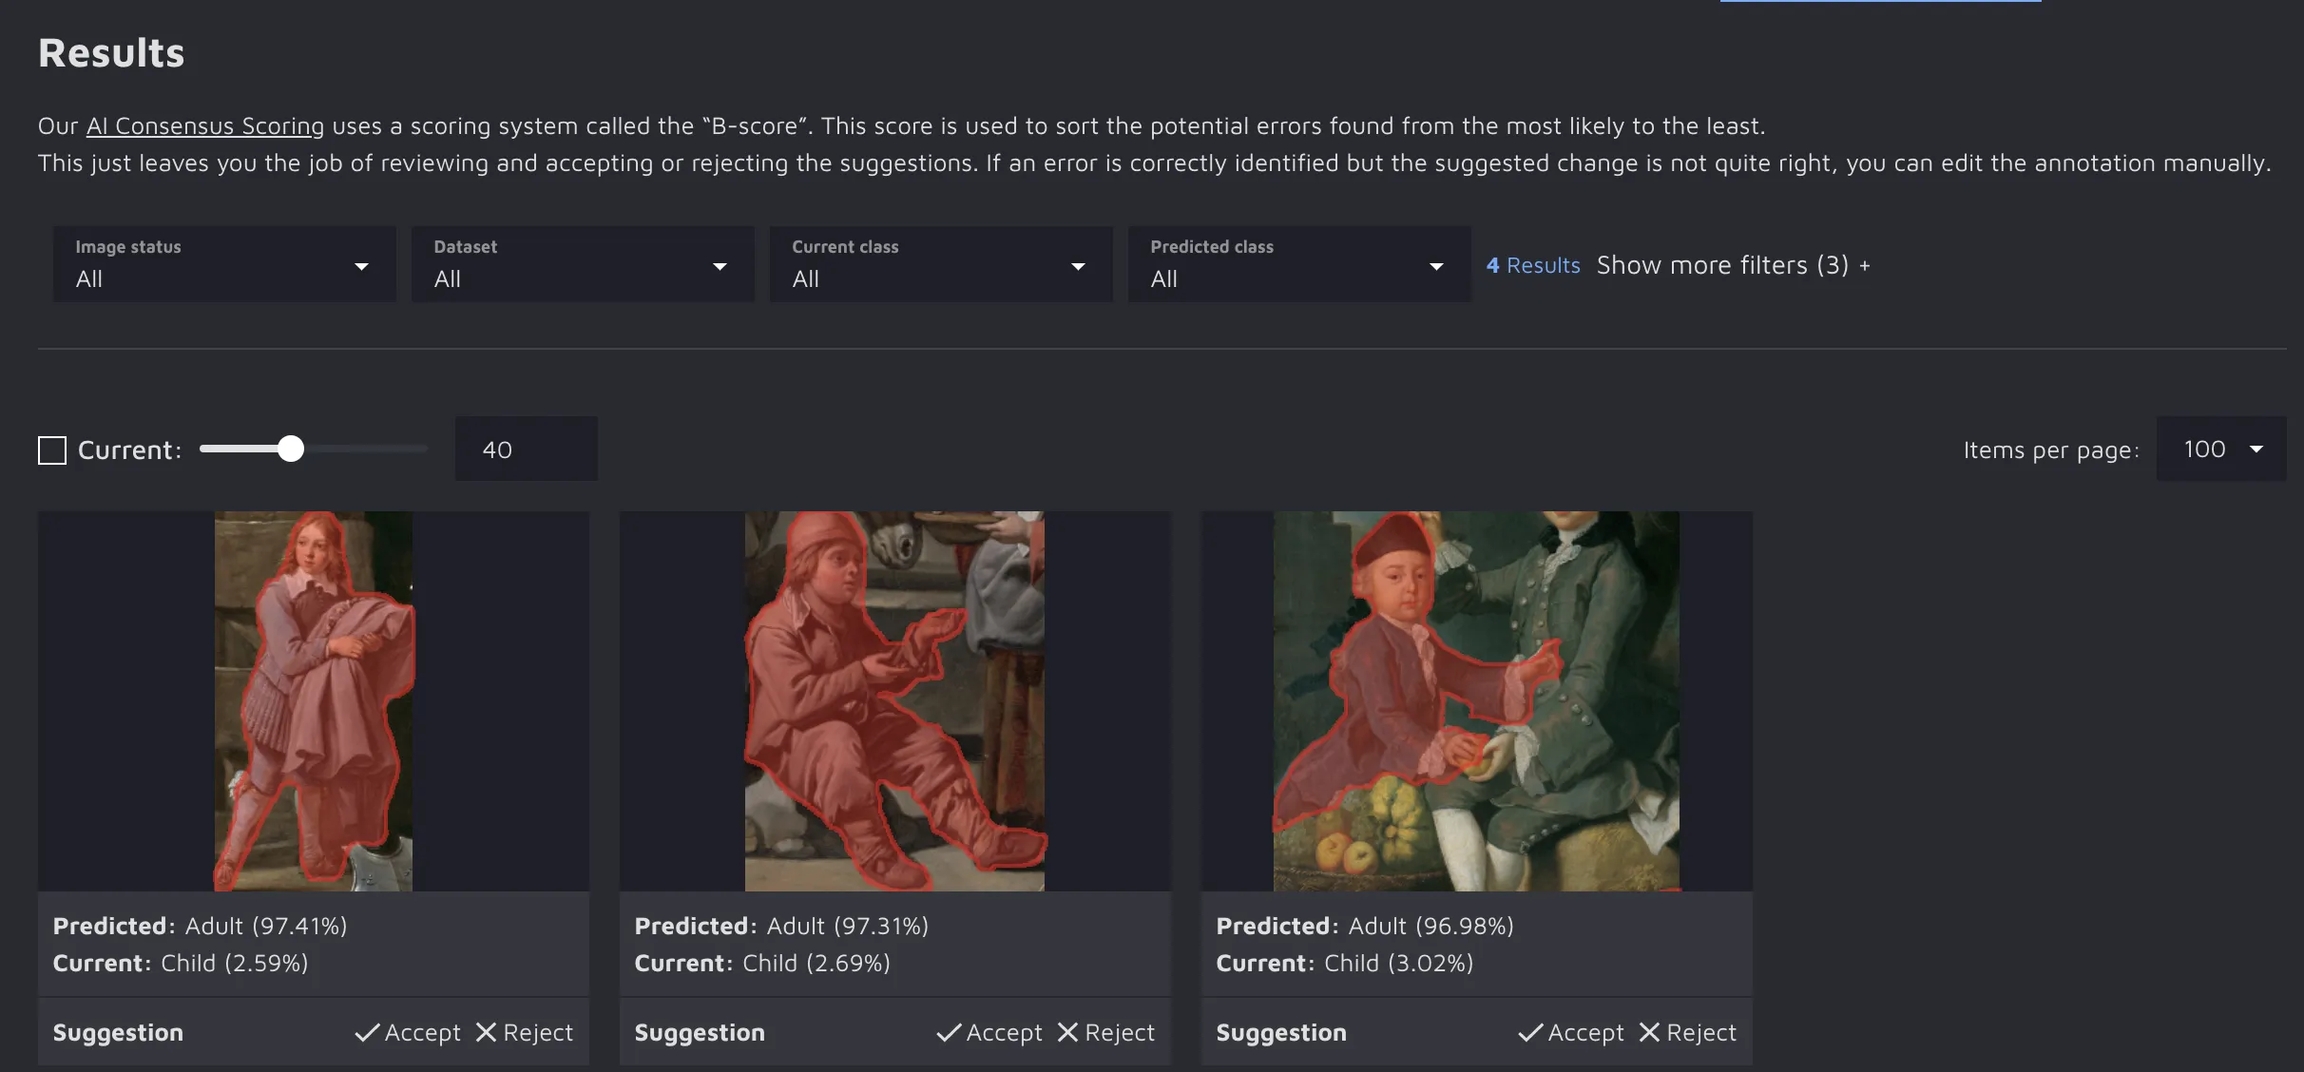Image resolution: width=2304 pixels, height=1072 pixels.
Task: Accept suggestion for first image (97.41%)
Action: click(408, 1032)
